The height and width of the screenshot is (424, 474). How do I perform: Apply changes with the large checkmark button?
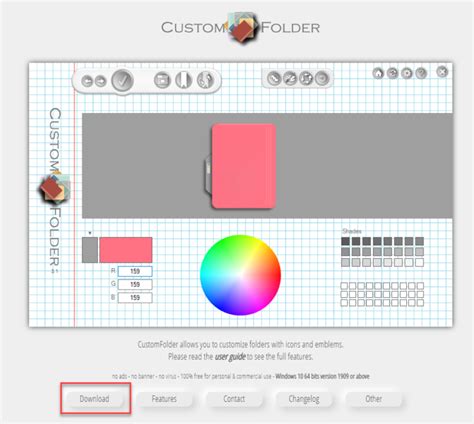[x=122, y=81]
